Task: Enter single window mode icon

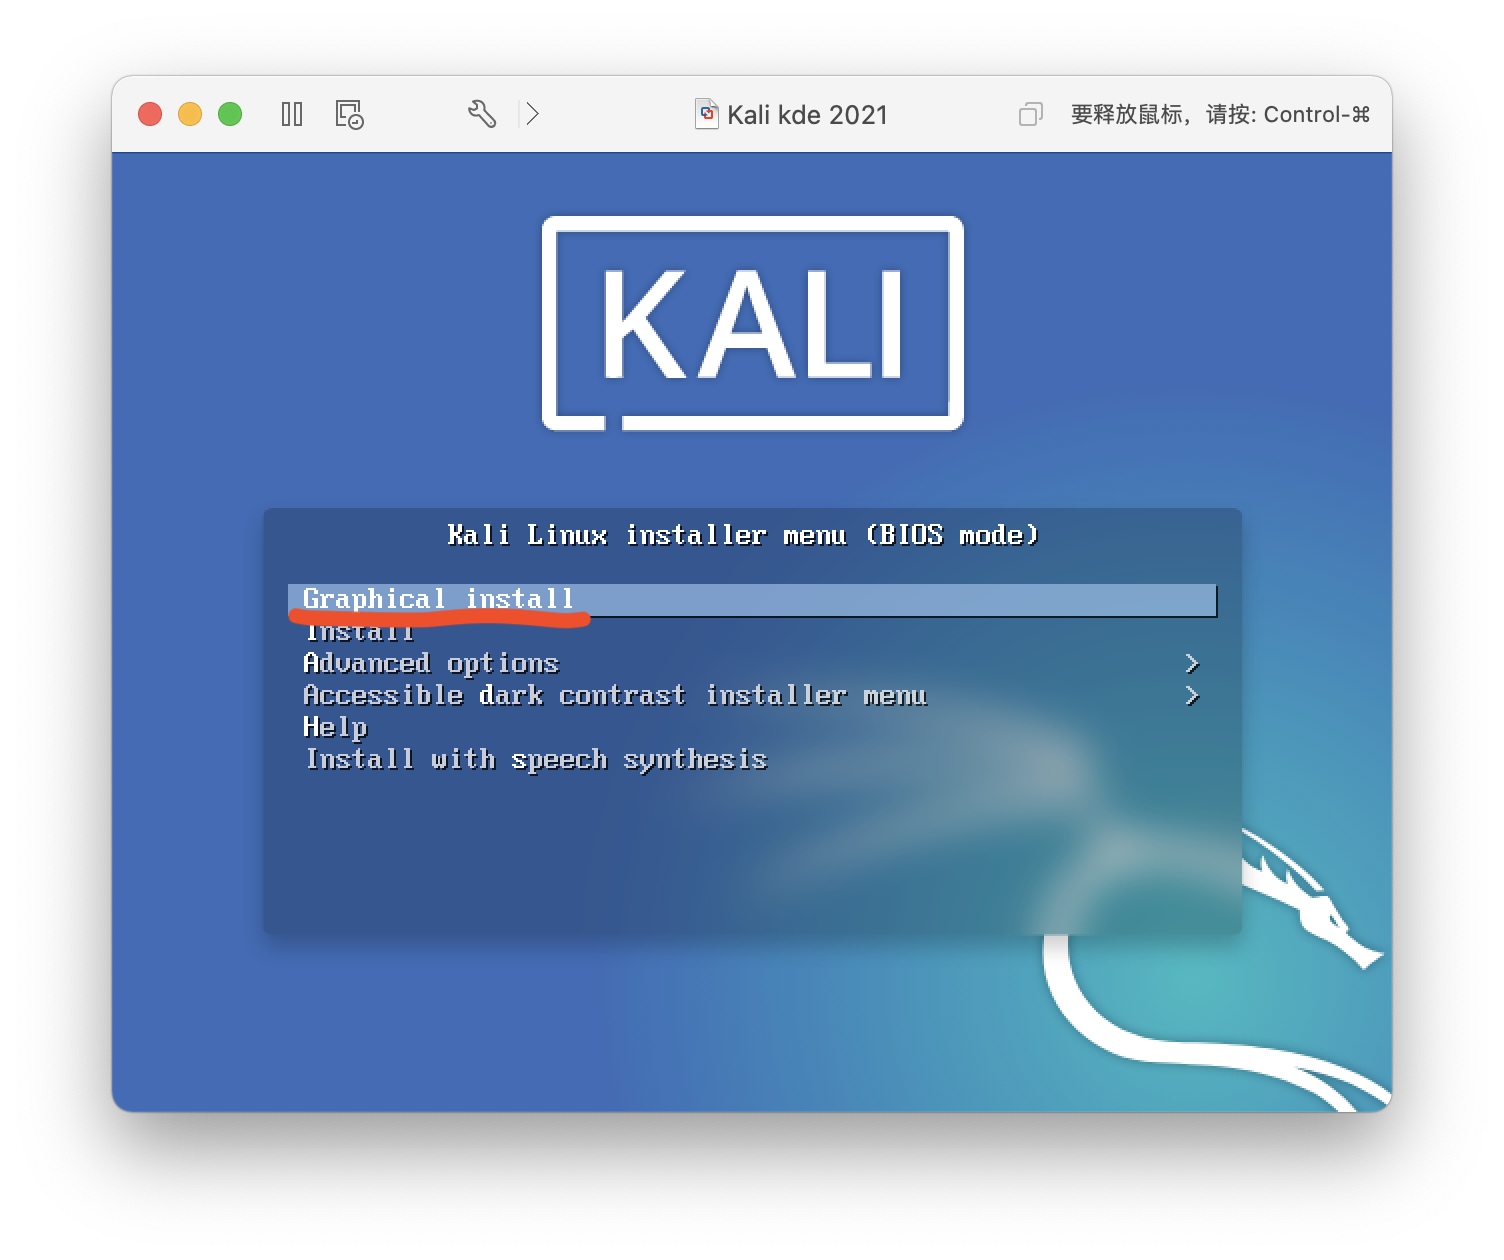Action: pyautogui.click(x=1030, y=114)
